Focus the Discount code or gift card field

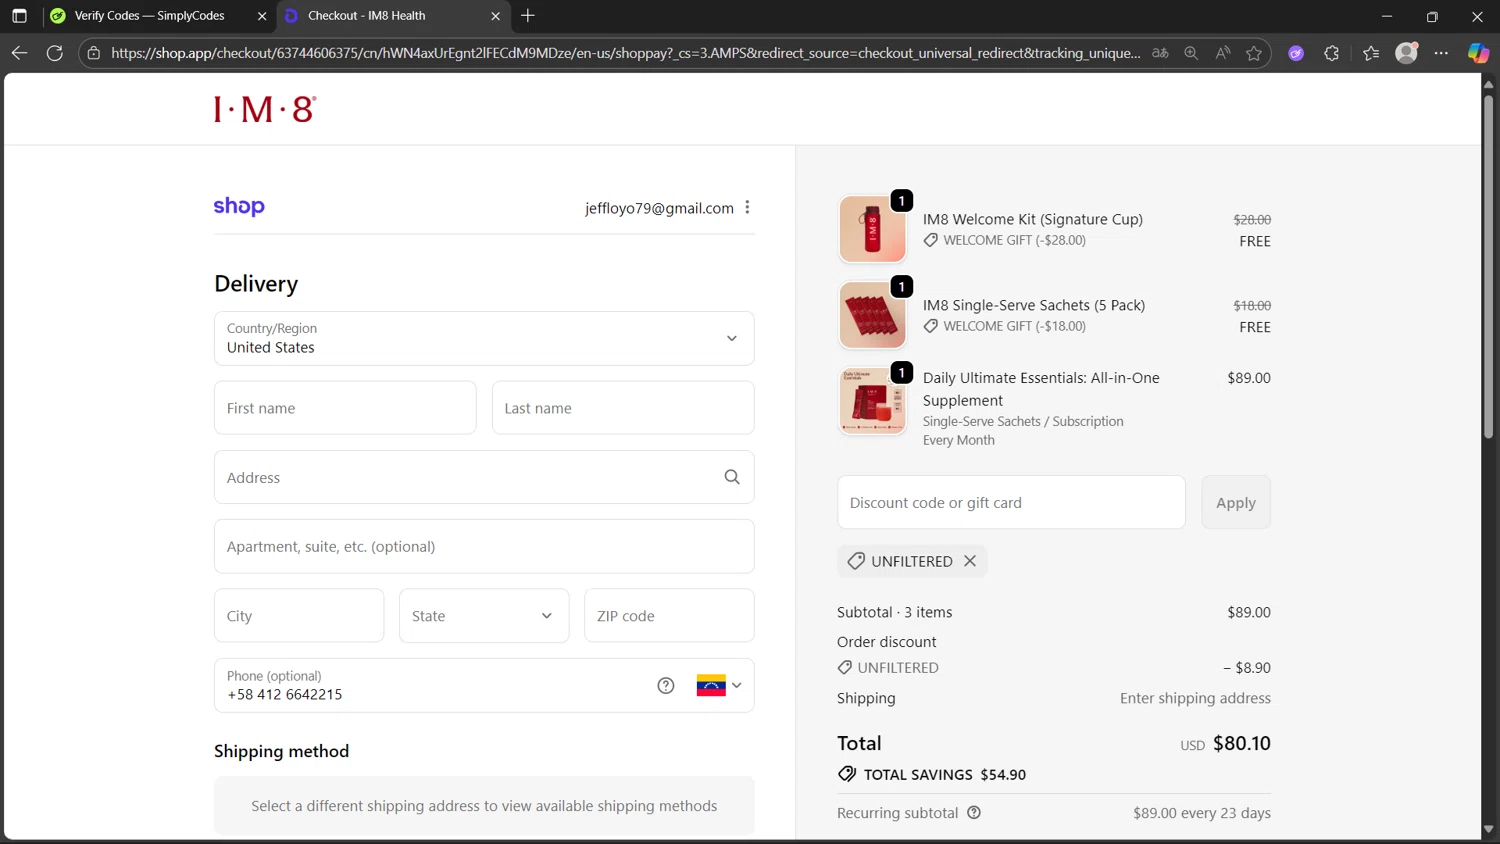pos(1011,502)
